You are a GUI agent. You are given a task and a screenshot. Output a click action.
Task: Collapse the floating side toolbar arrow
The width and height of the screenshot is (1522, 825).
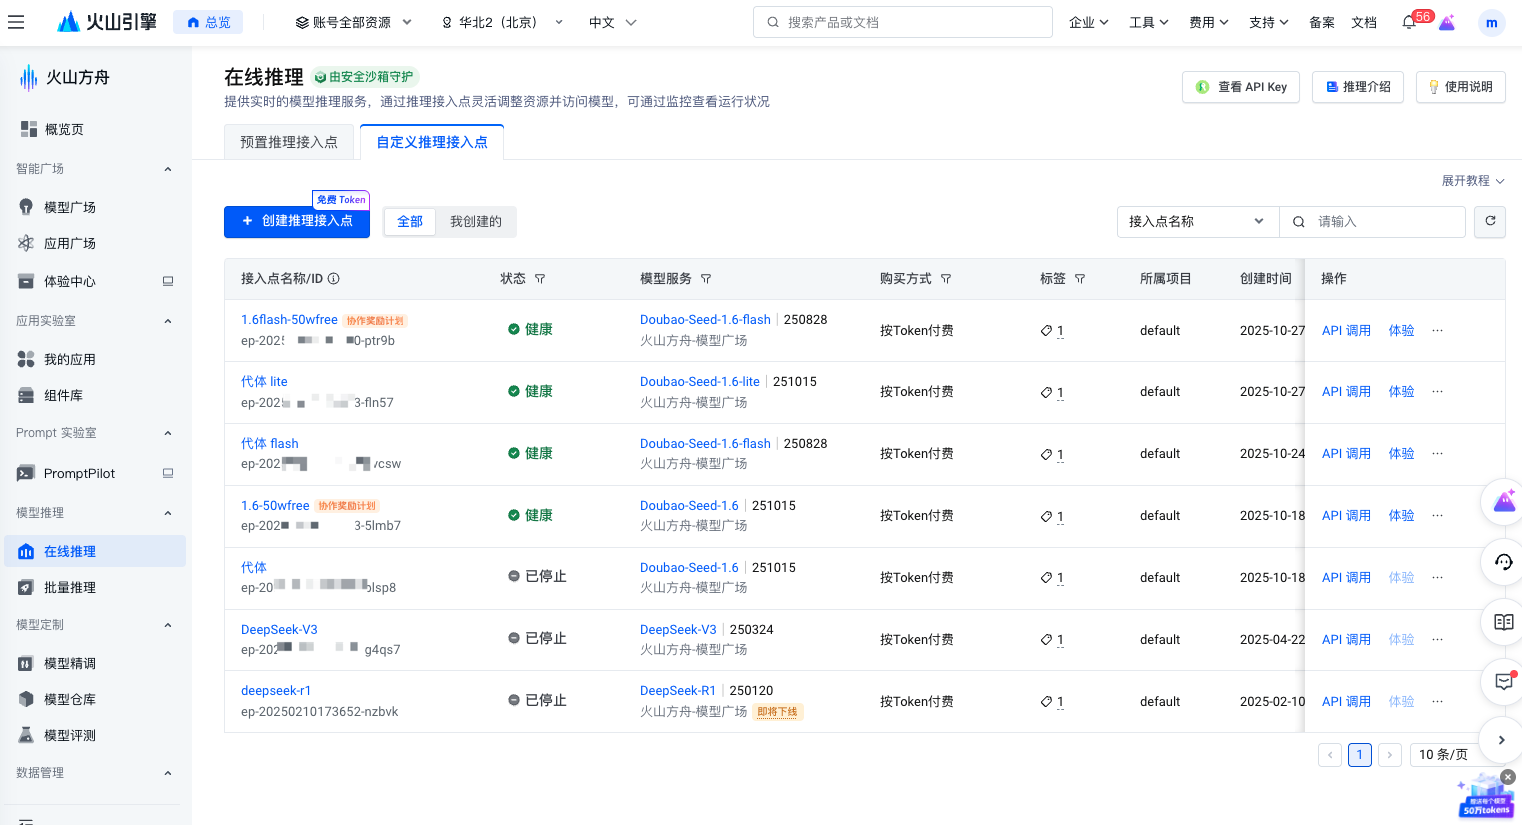coord(1501,740)
